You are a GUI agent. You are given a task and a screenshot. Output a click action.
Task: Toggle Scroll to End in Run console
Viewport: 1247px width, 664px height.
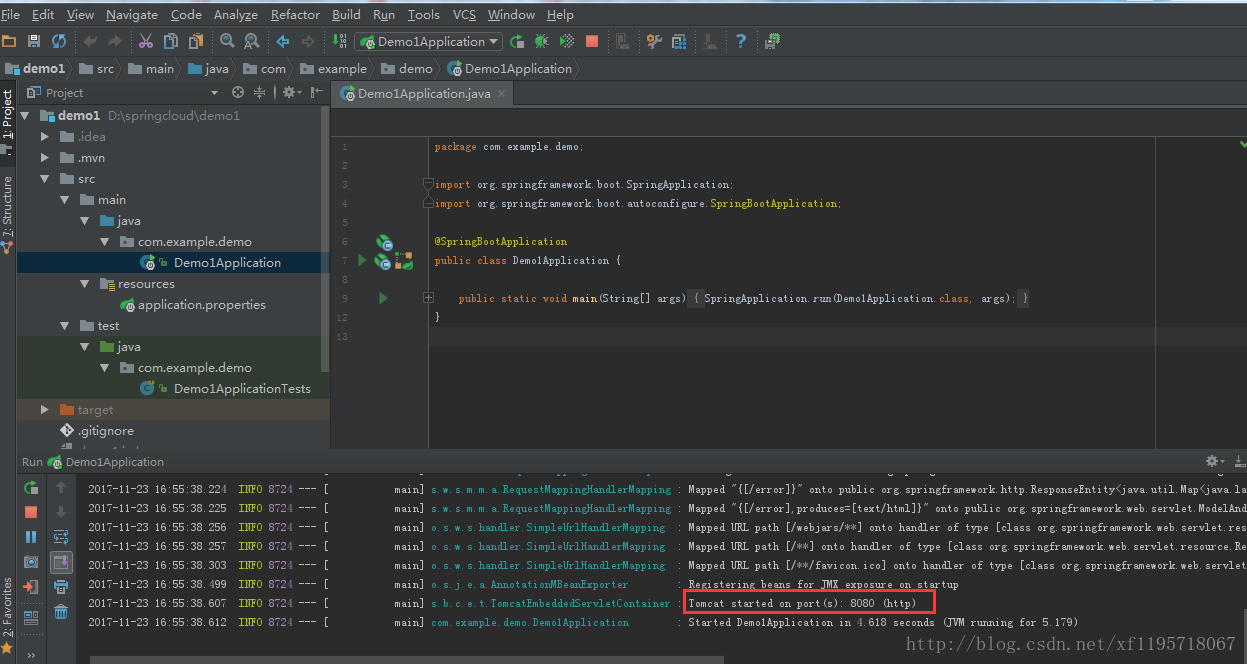61,562
